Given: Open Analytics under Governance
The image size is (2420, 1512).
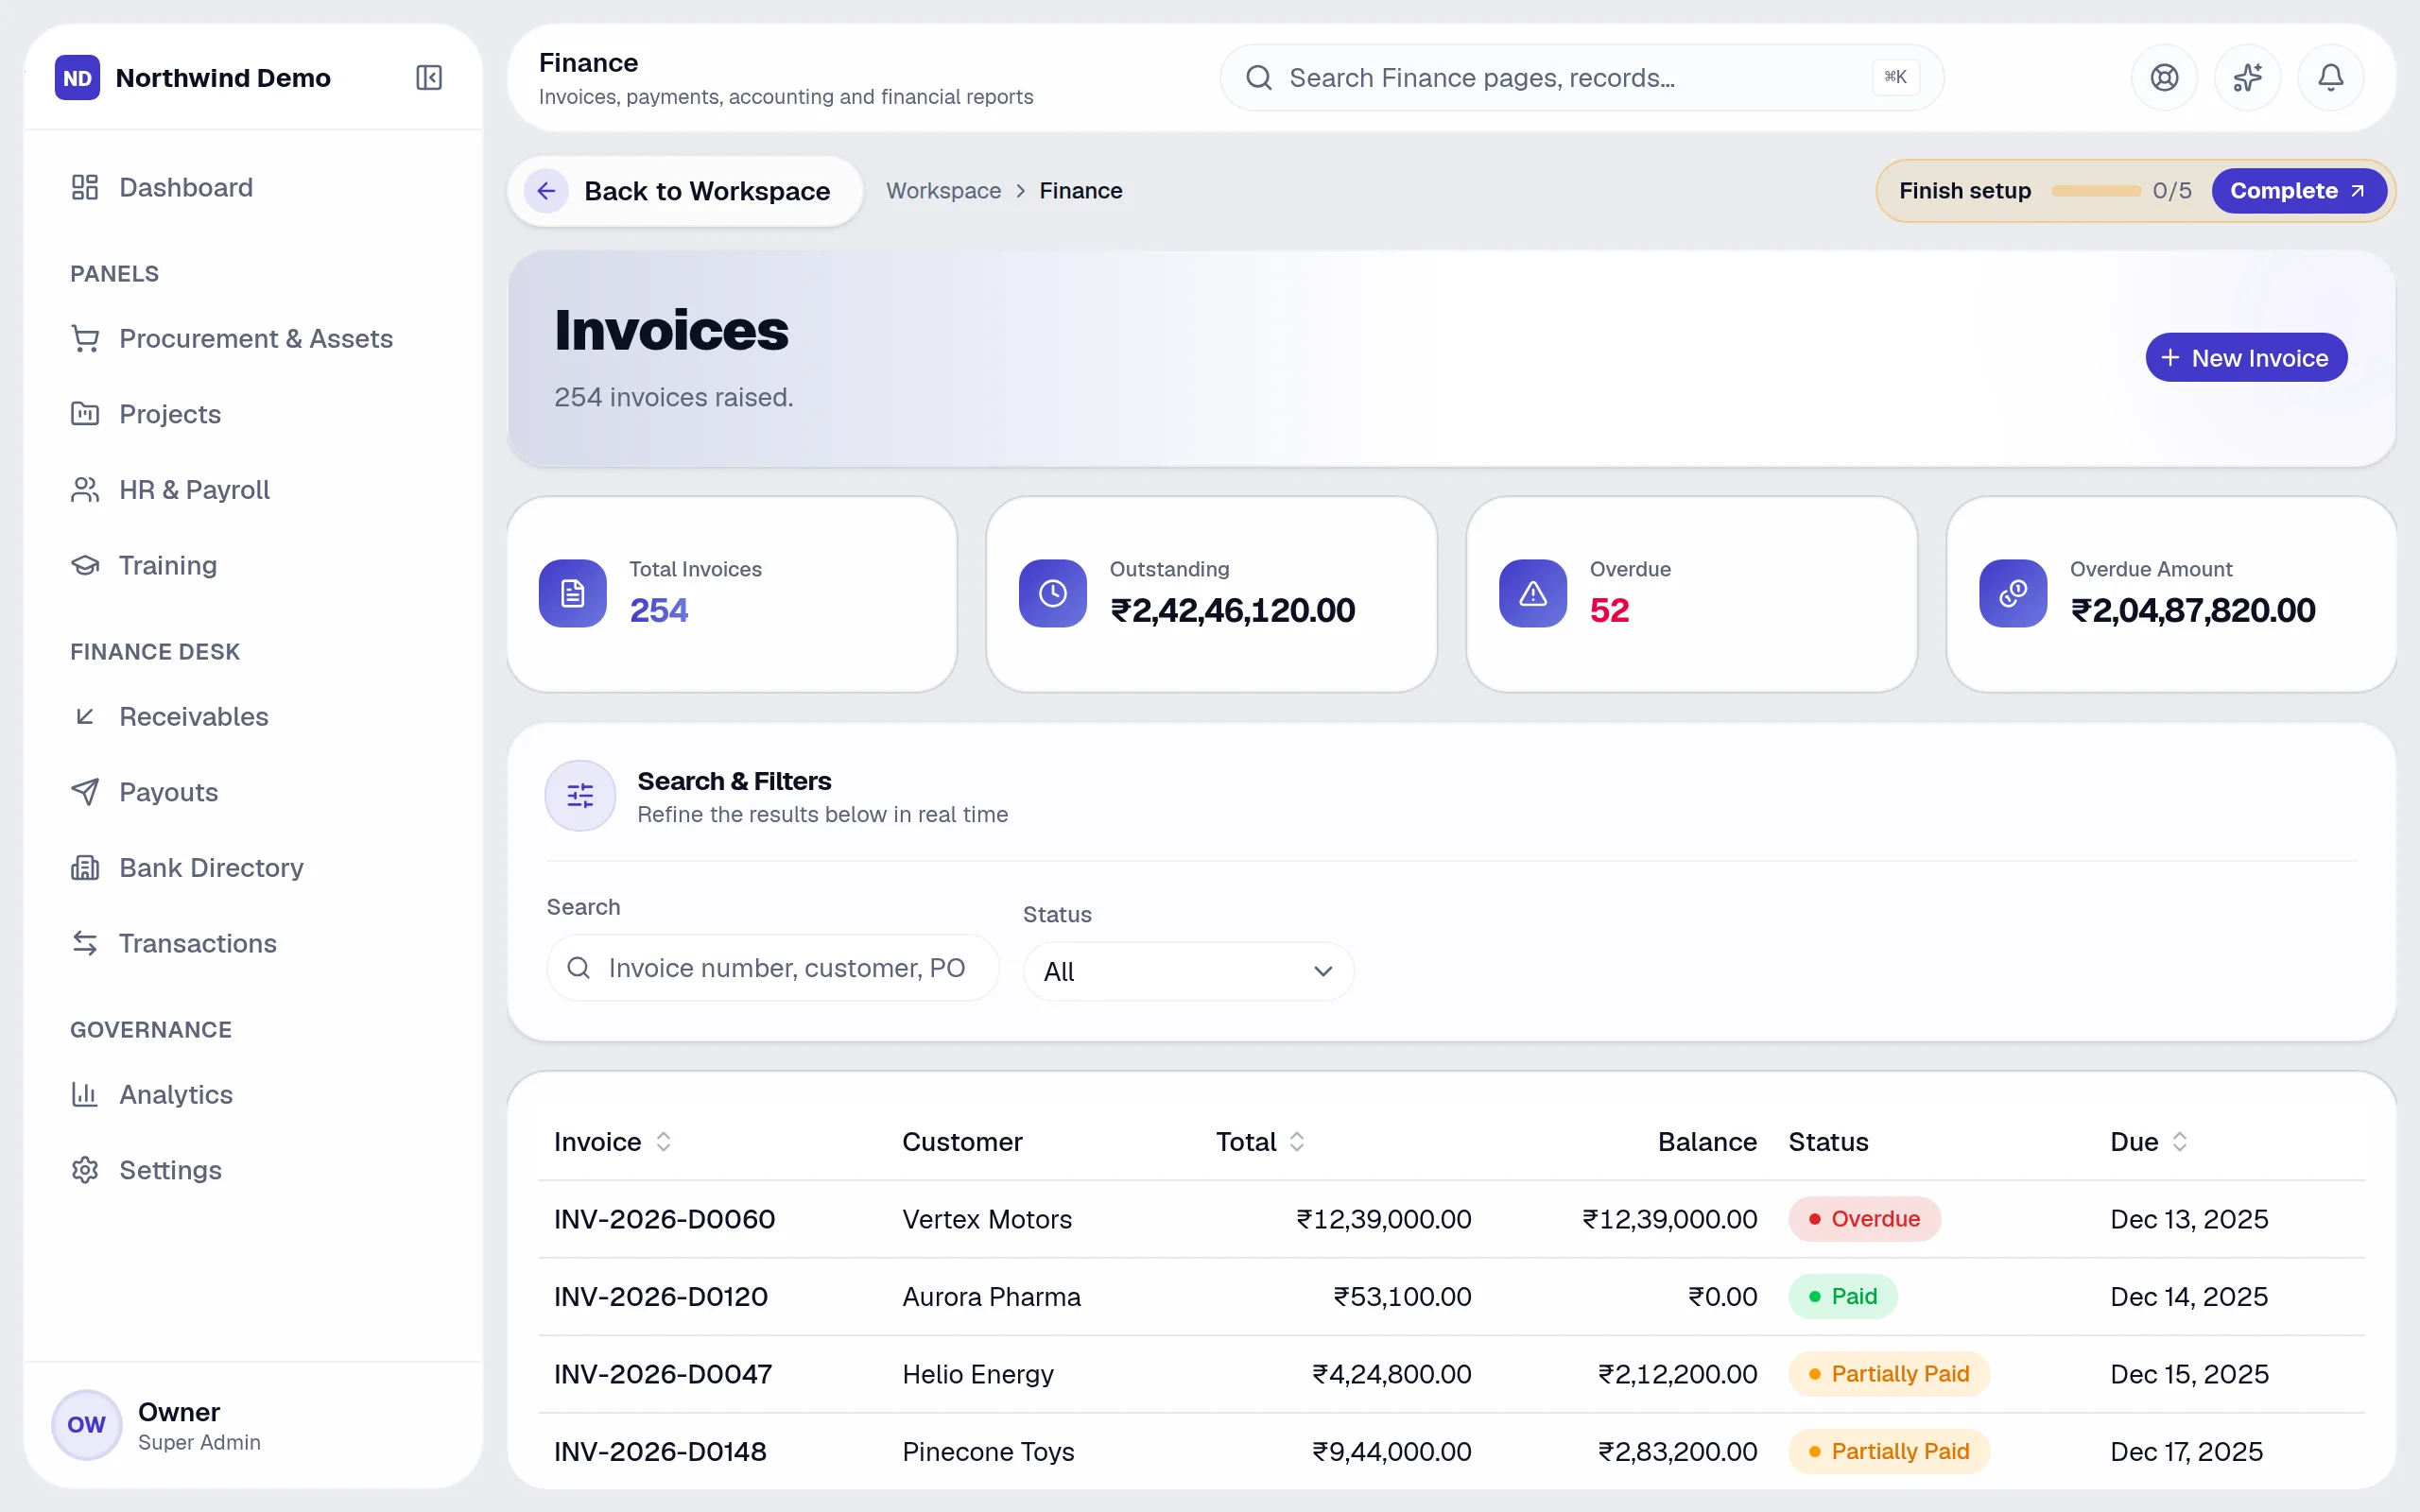Looking at the screenshot, I should 252,1094.
